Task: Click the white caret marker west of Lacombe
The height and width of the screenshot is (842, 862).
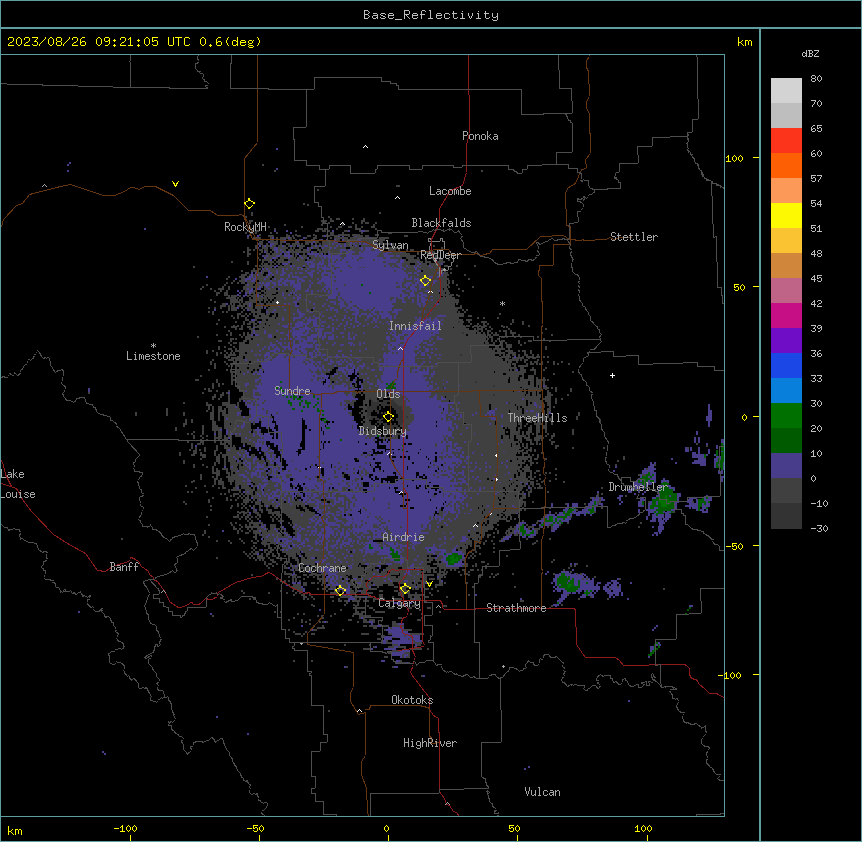Action: (x=397, y=198)
